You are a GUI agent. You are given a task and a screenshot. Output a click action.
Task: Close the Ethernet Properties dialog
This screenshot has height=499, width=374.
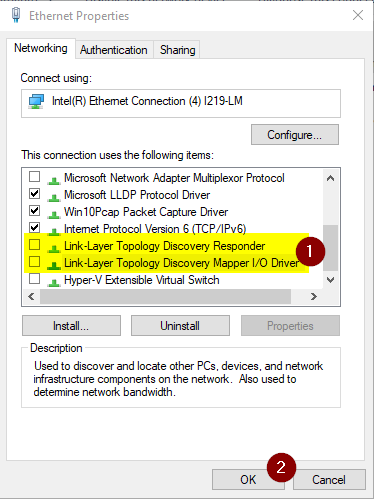point(358,15)
